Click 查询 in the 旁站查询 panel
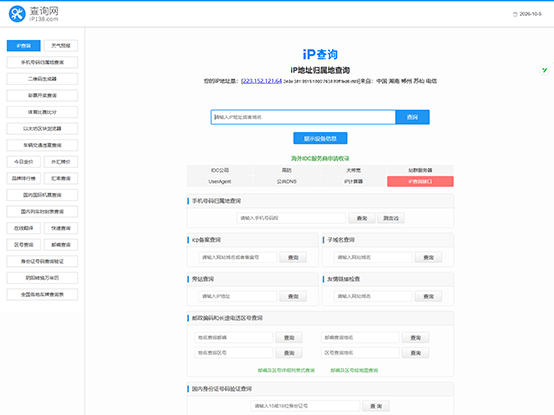Screen dimensions: 554x415 (x=293, y=296)
